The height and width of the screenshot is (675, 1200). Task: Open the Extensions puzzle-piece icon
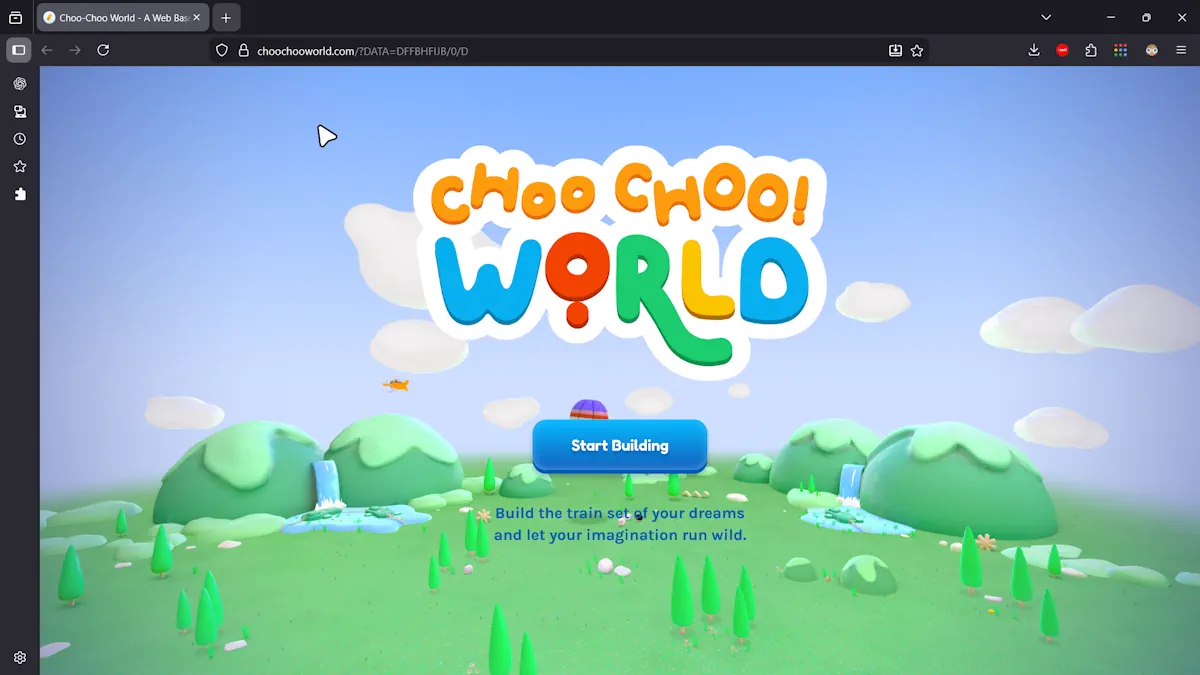point(1090,50)
